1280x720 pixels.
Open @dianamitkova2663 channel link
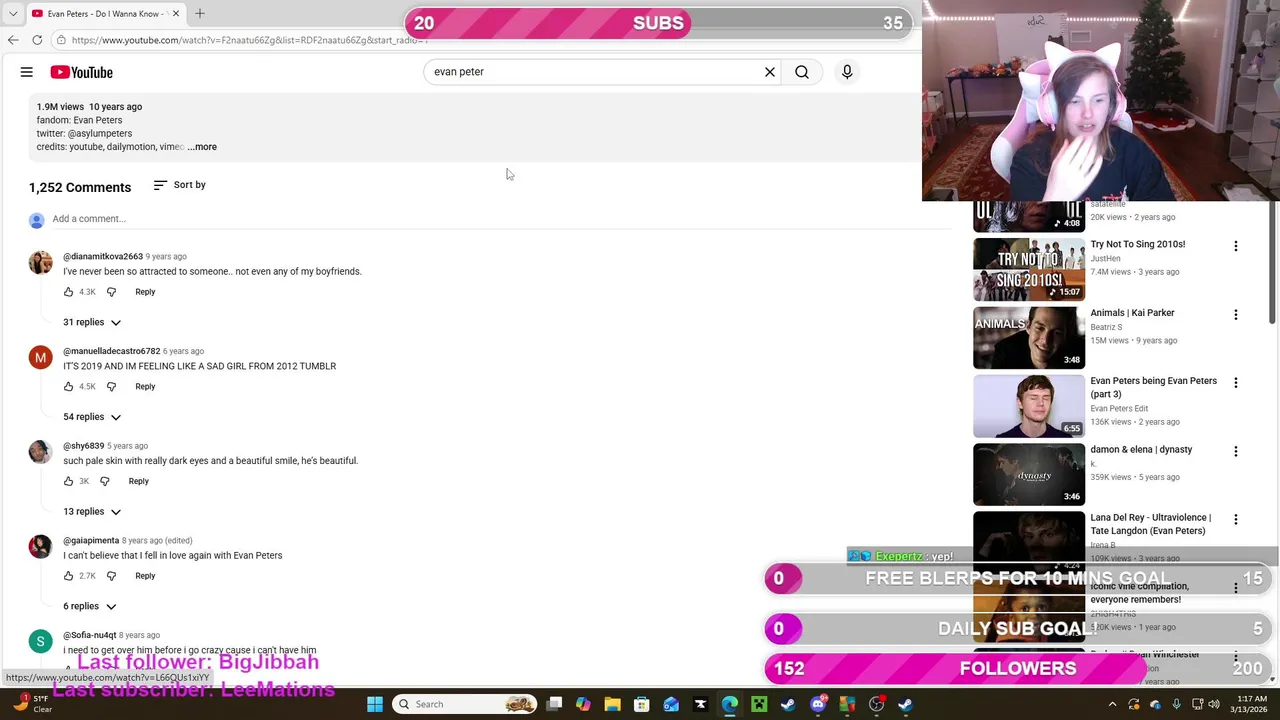[103, 257]
